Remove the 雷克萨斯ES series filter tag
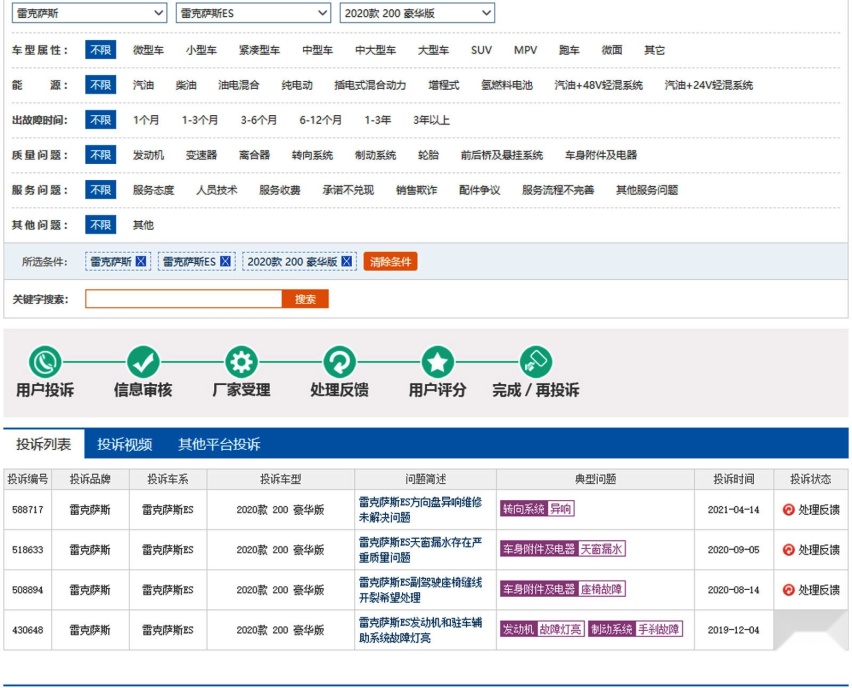Viewport: 852px width, 688px height. click(225, 262)
